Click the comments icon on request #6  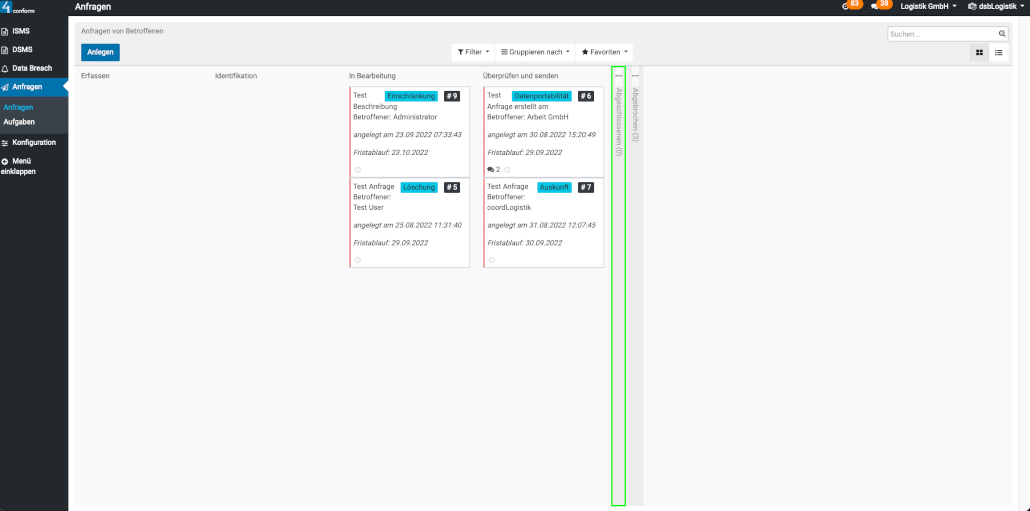tap(491, 170)
